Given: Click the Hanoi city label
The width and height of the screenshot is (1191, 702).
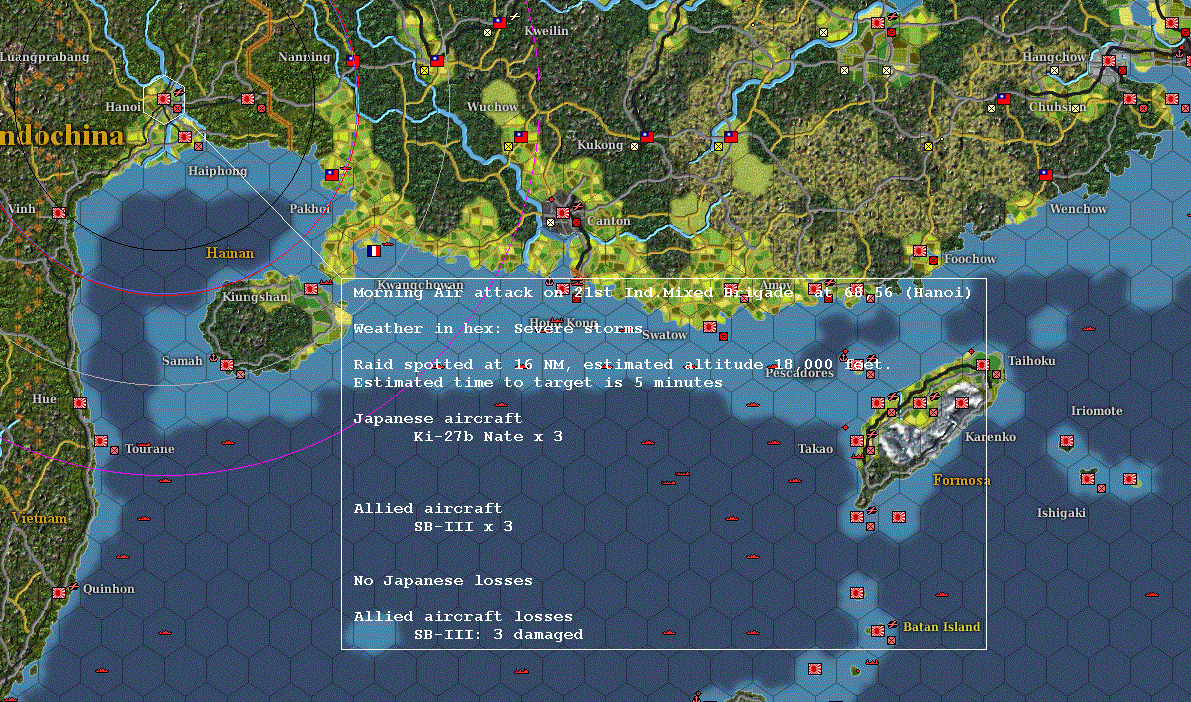Looking at the screenshot, I should point(123,107).
